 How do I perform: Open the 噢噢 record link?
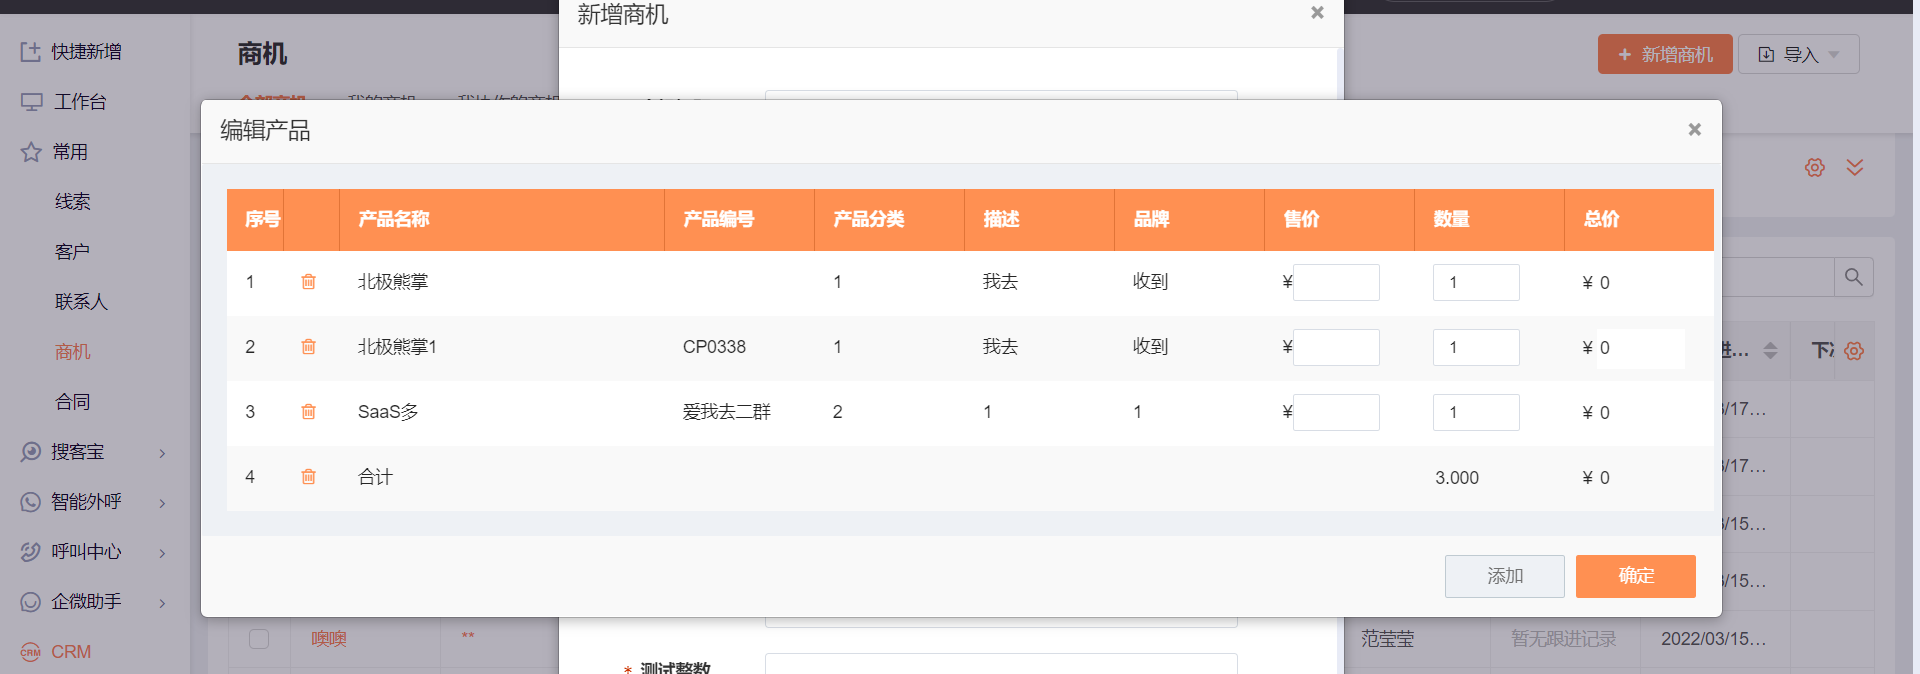[329, 638]
